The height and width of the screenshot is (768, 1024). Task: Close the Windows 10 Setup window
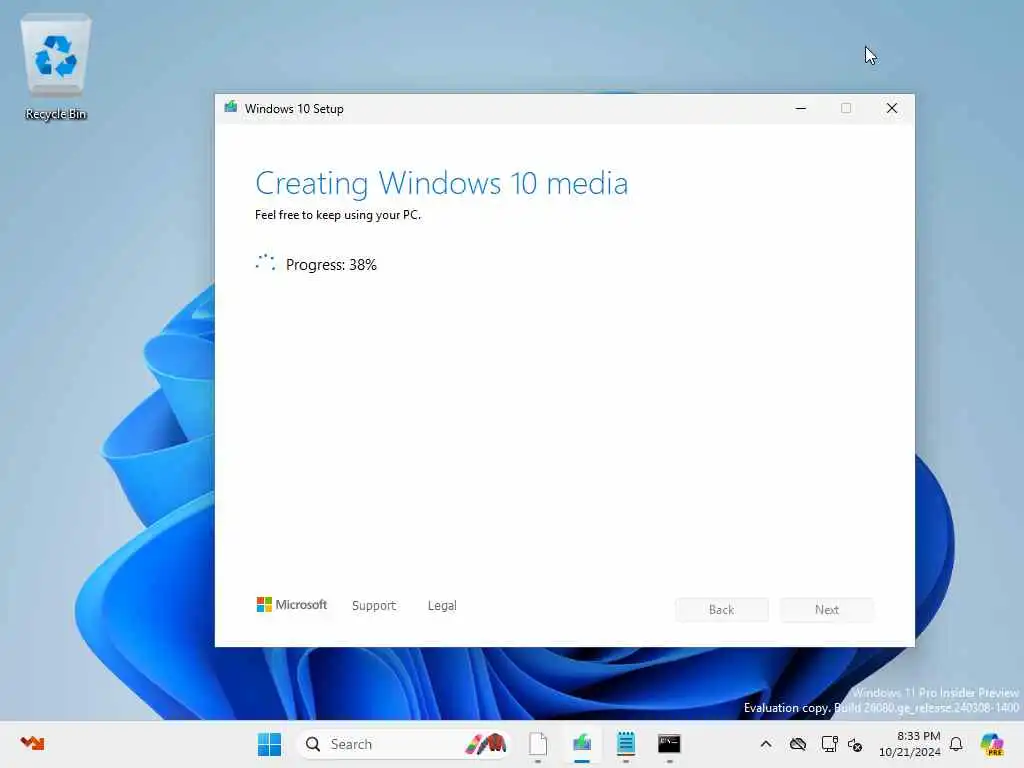[891, 108]
